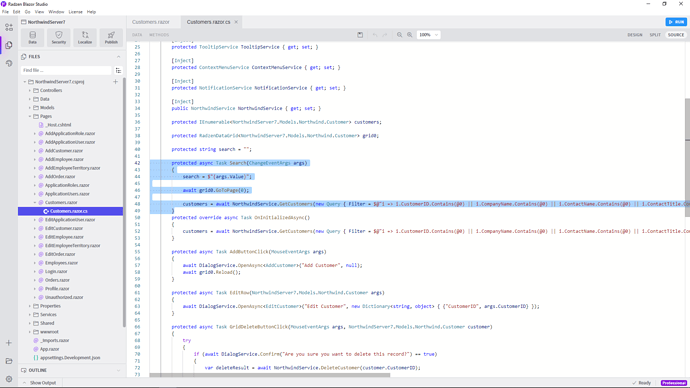Open the history icon in left rail

click(x=9, y=63)
